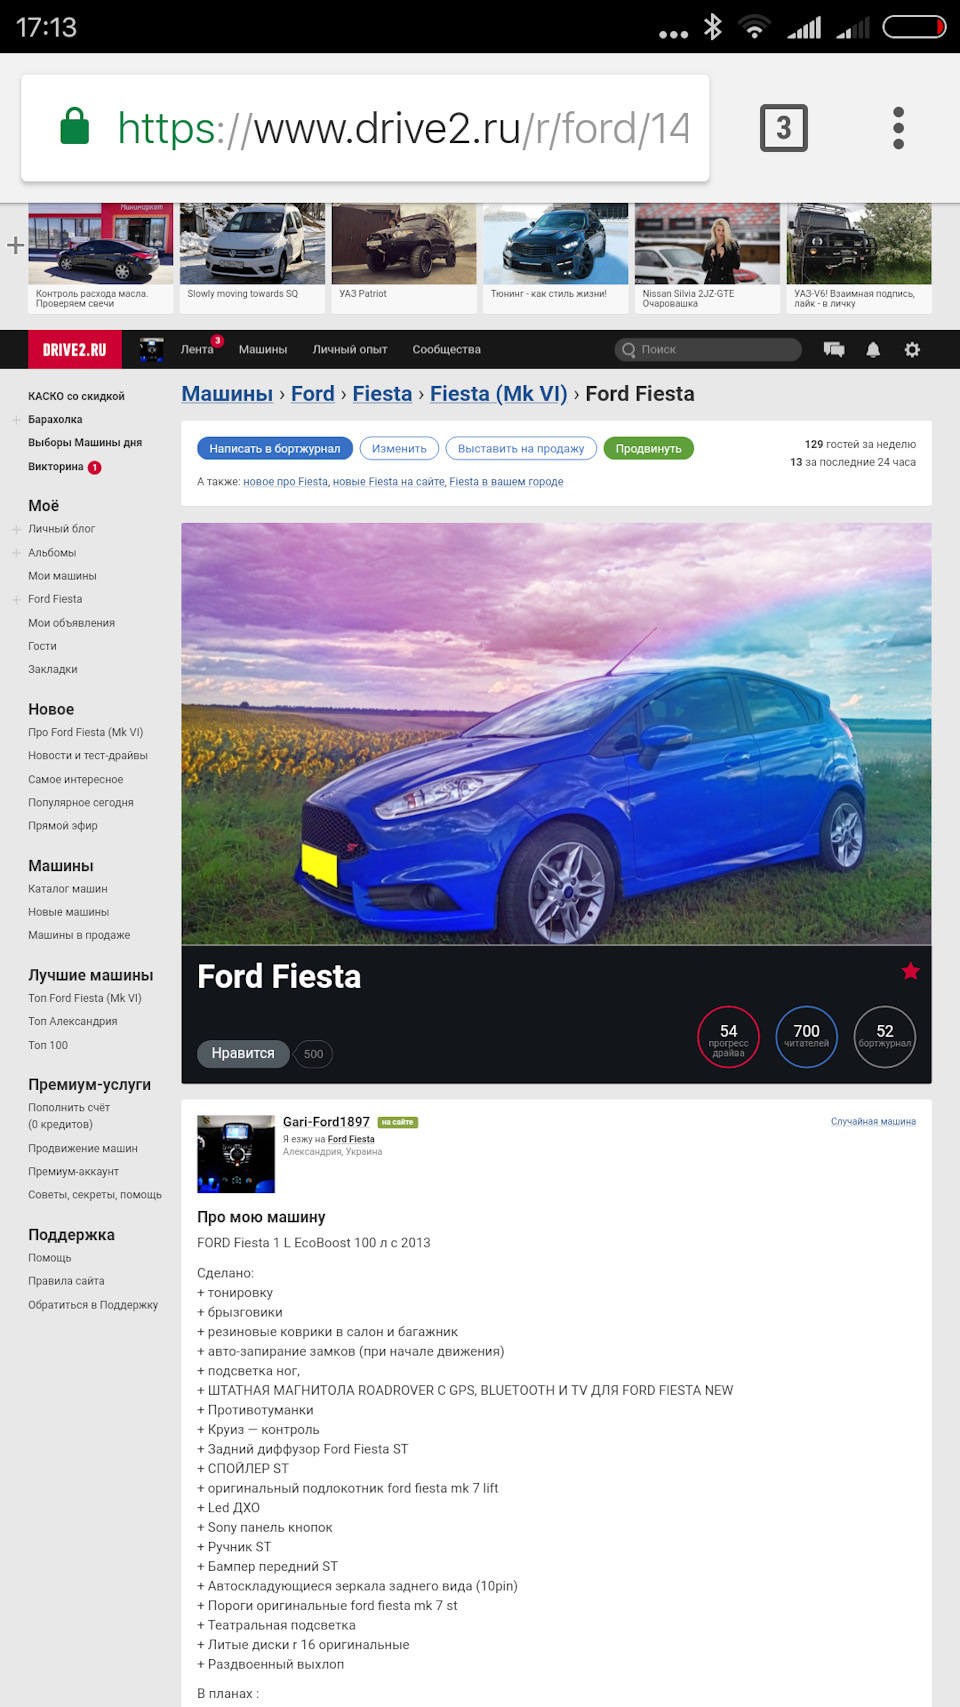The width and height of the screenshot is (960, 1707).
Task: Open the УАЗ-V6 promo card
Action: [859, 258]
